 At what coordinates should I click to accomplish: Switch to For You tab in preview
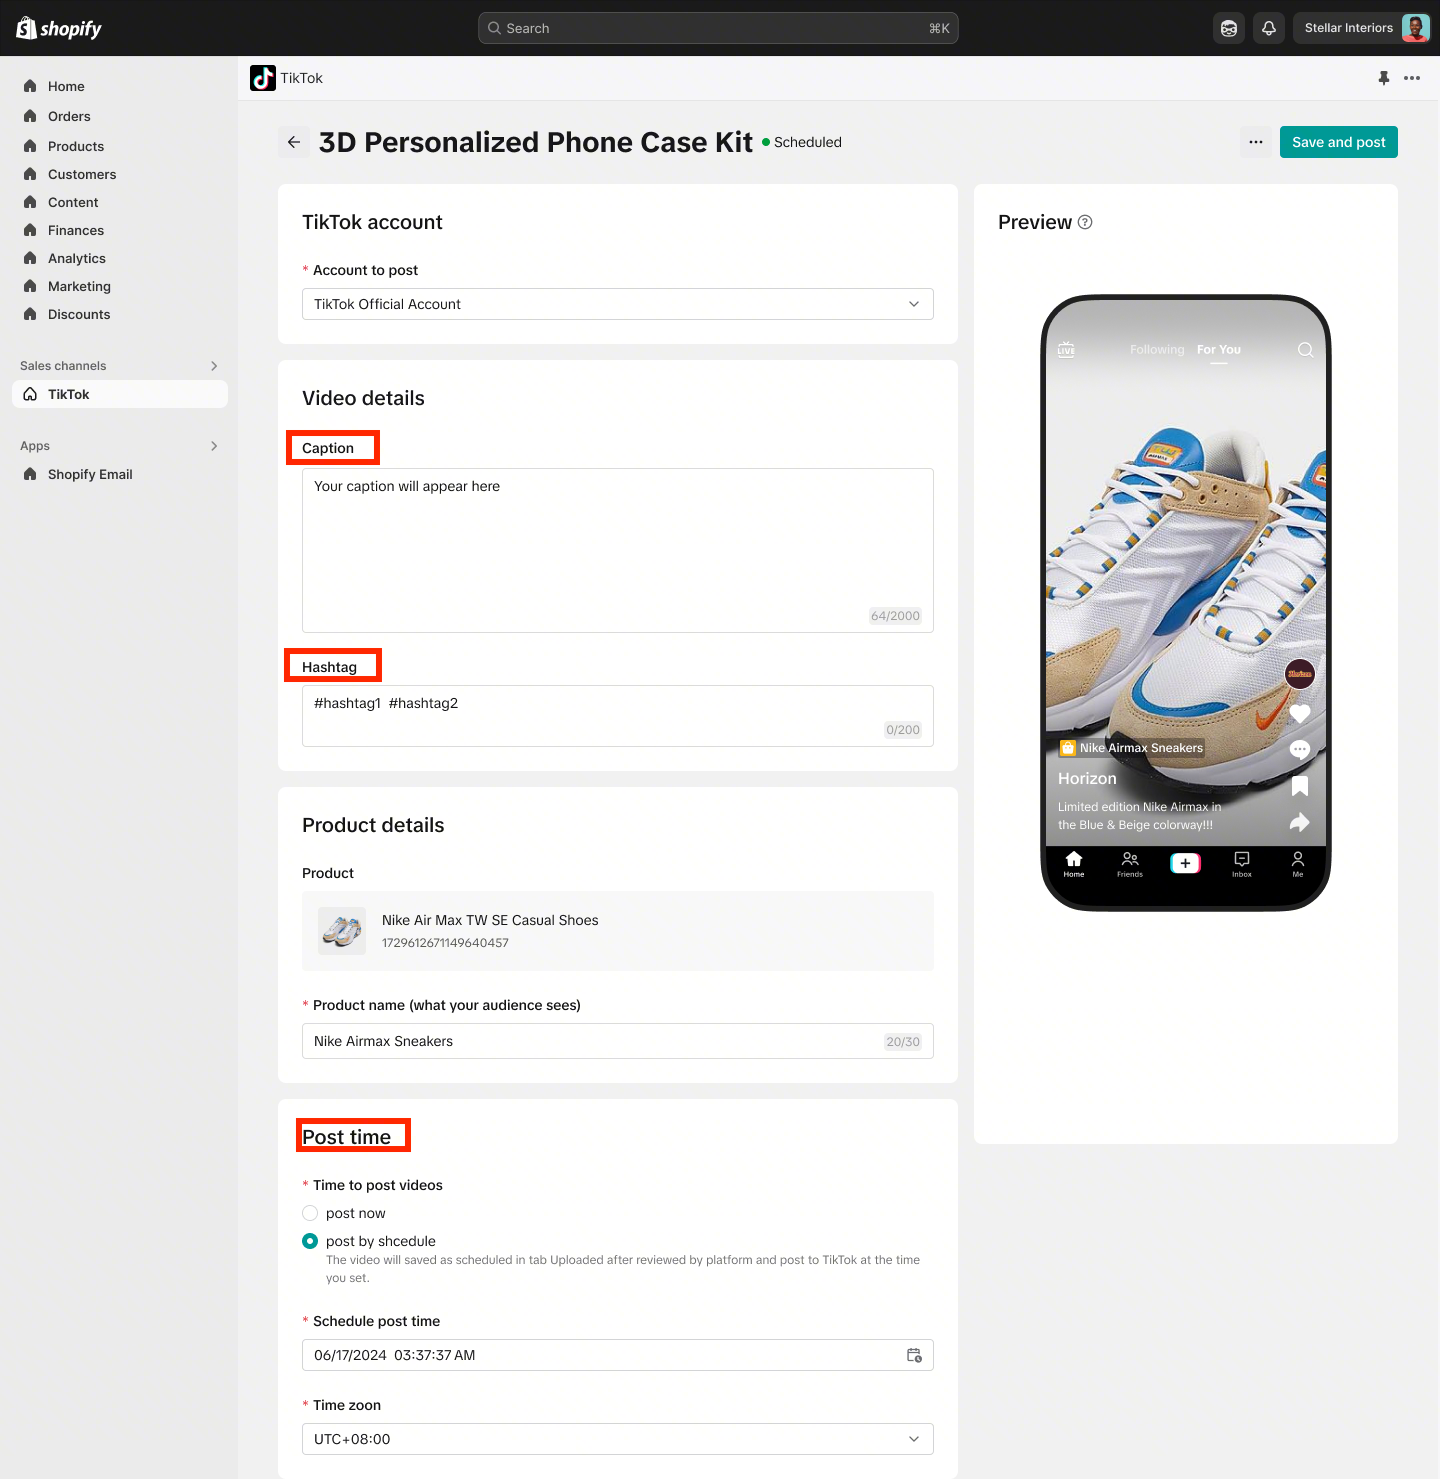coord(1219,349)
